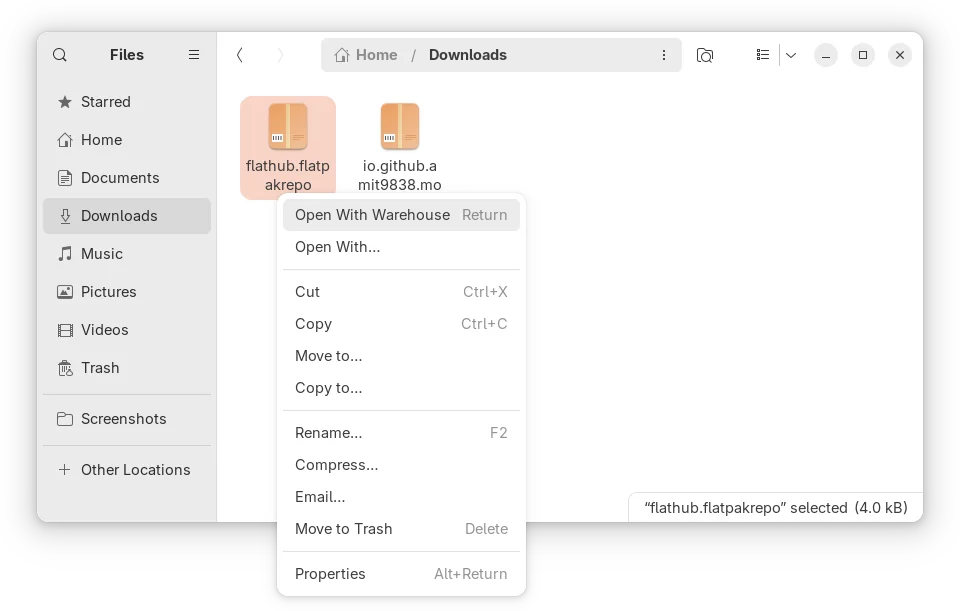Open Screenshots bookmark in sidebar
The height and width of the screenshot is (611, 960).
tap(127, 419)
